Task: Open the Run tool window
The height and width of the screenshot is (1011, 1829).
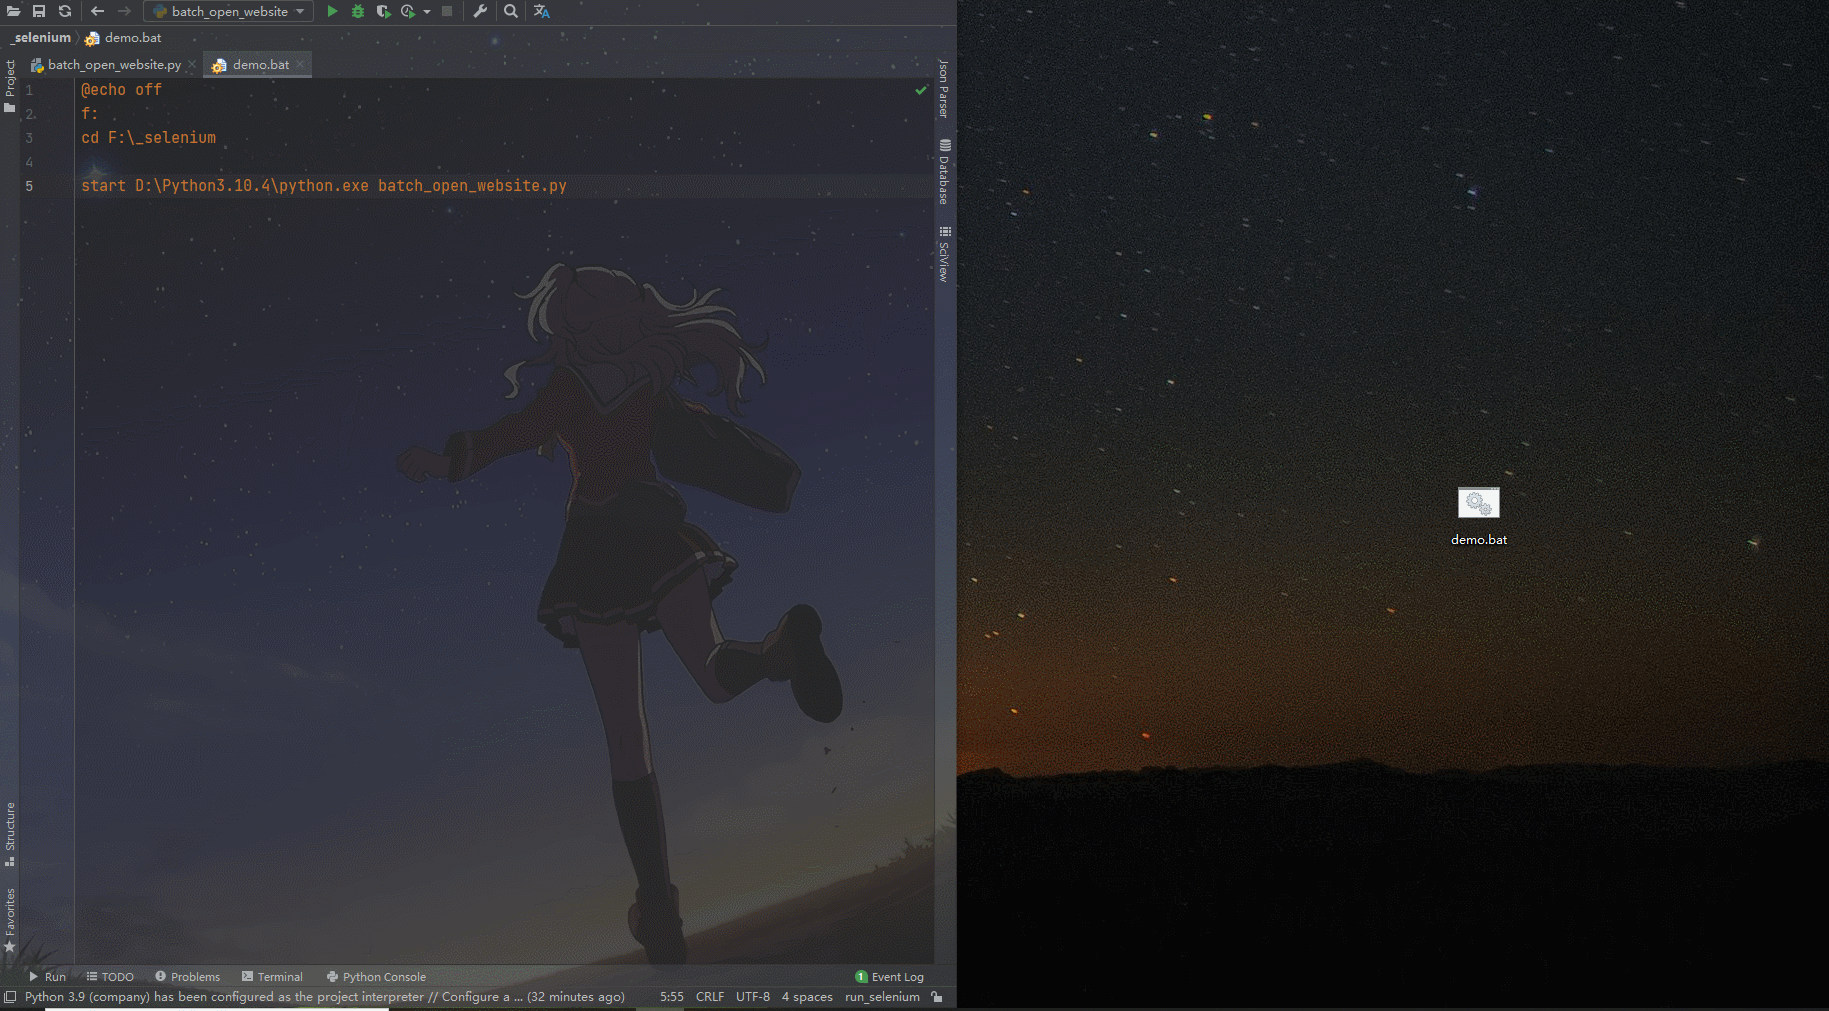Action: coord(47,977)
